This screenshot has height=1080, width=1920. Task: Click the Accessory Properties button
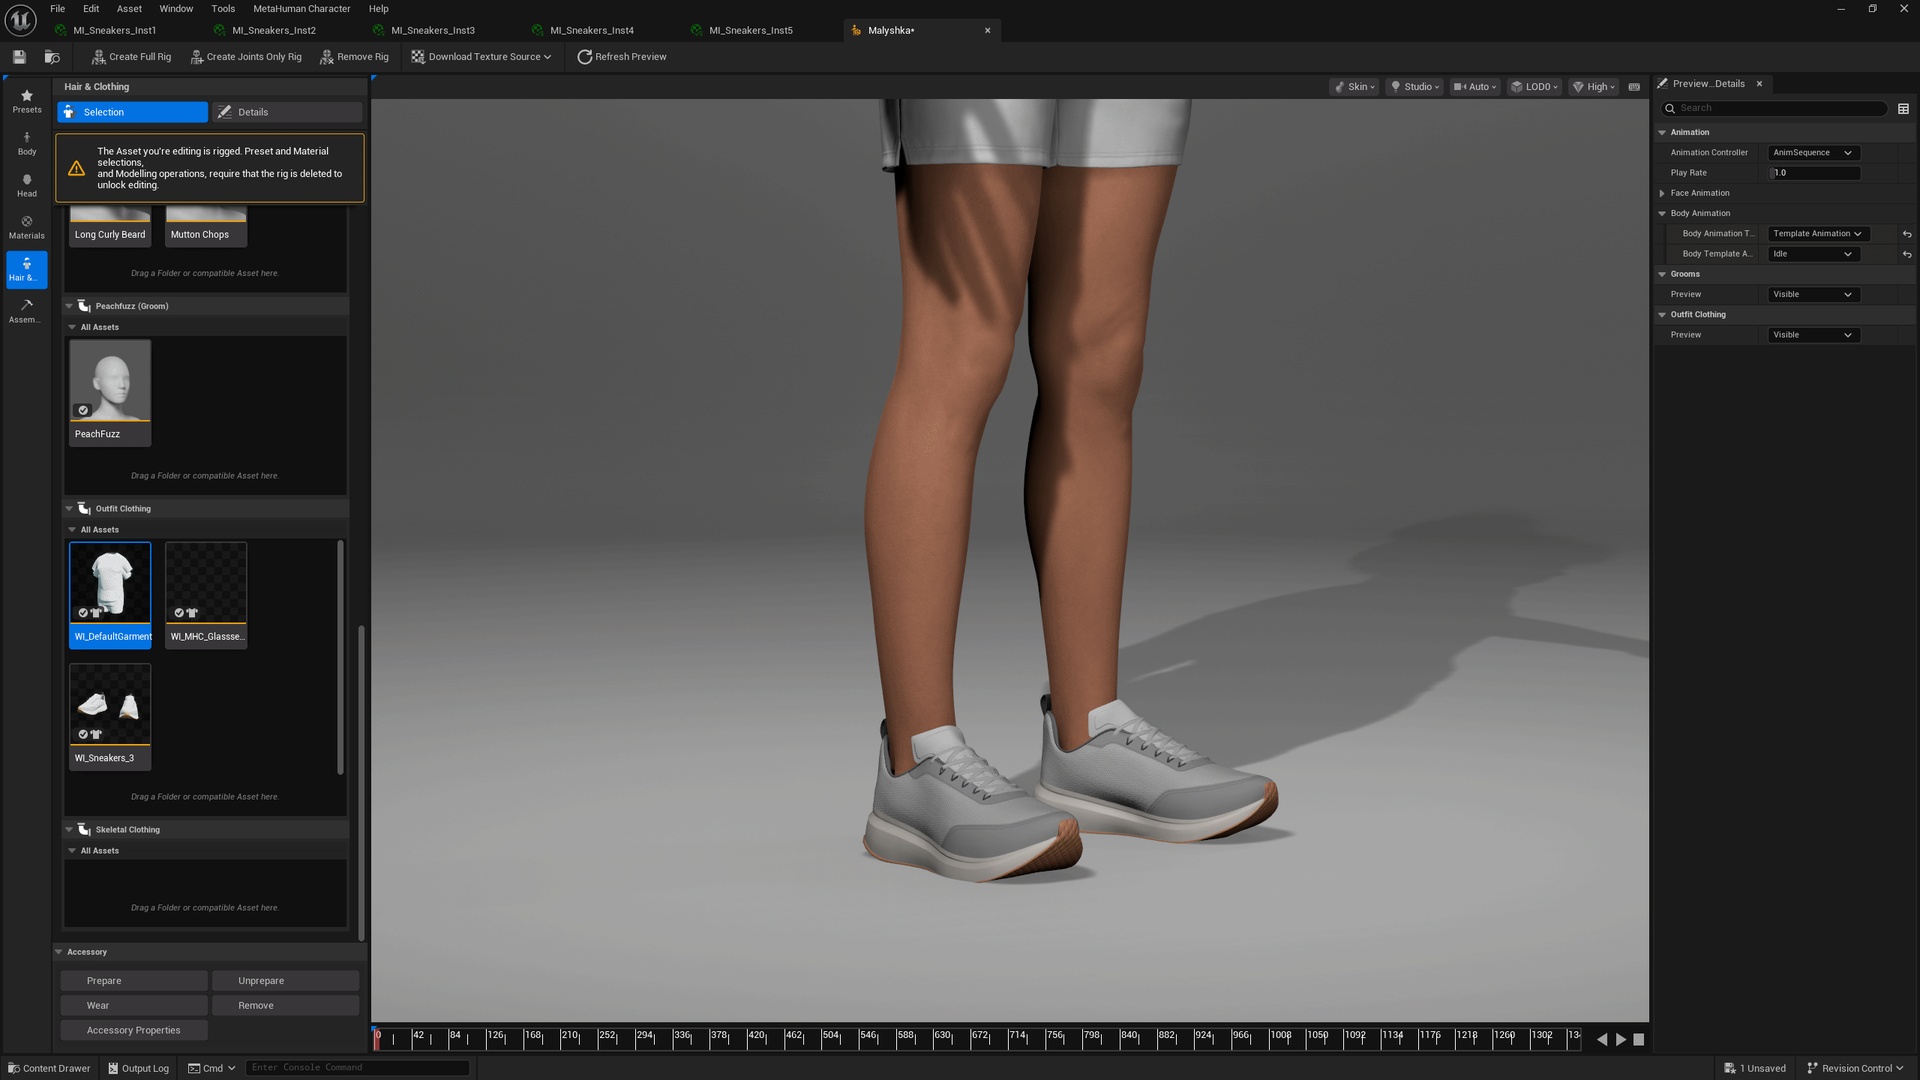[134, 1031]
